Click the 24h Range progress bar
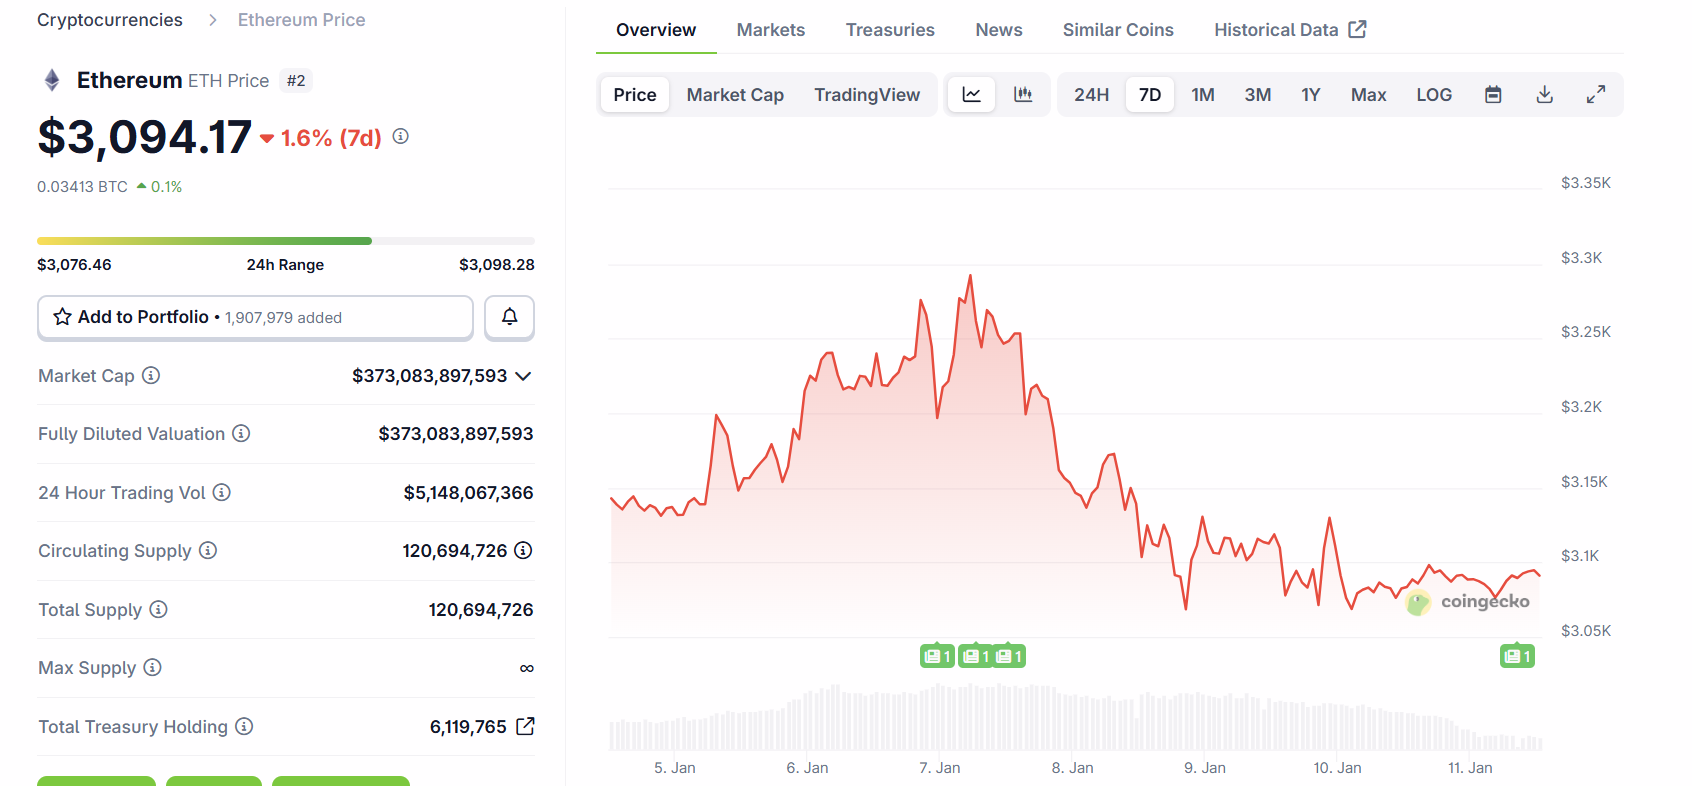Screen dimensions: 1692x786 [285, 241]
